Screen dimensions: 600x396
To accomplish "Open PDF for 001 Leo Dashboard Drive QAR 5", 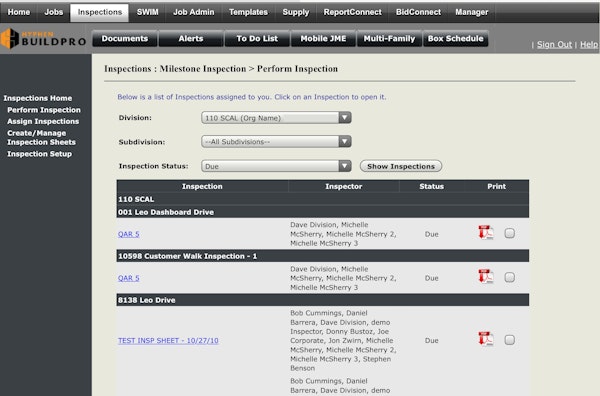I will [x=486, y=232].
